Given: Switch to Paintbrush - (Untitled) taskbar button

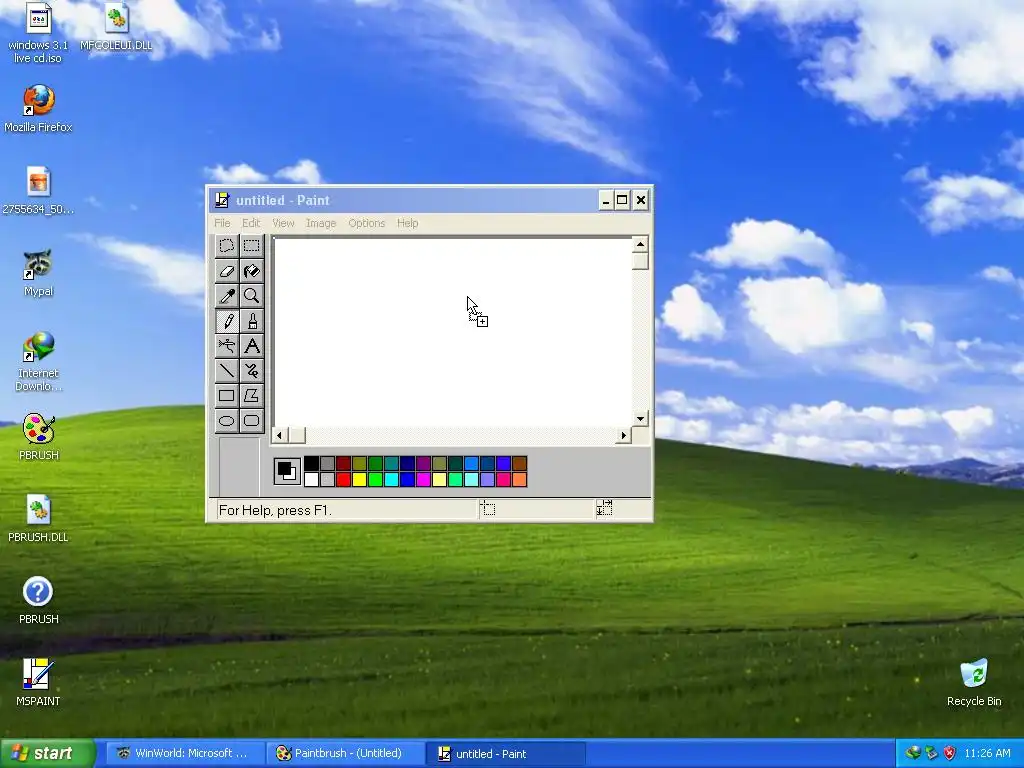Looking at the screenshot, I should (x=346, y=753).
